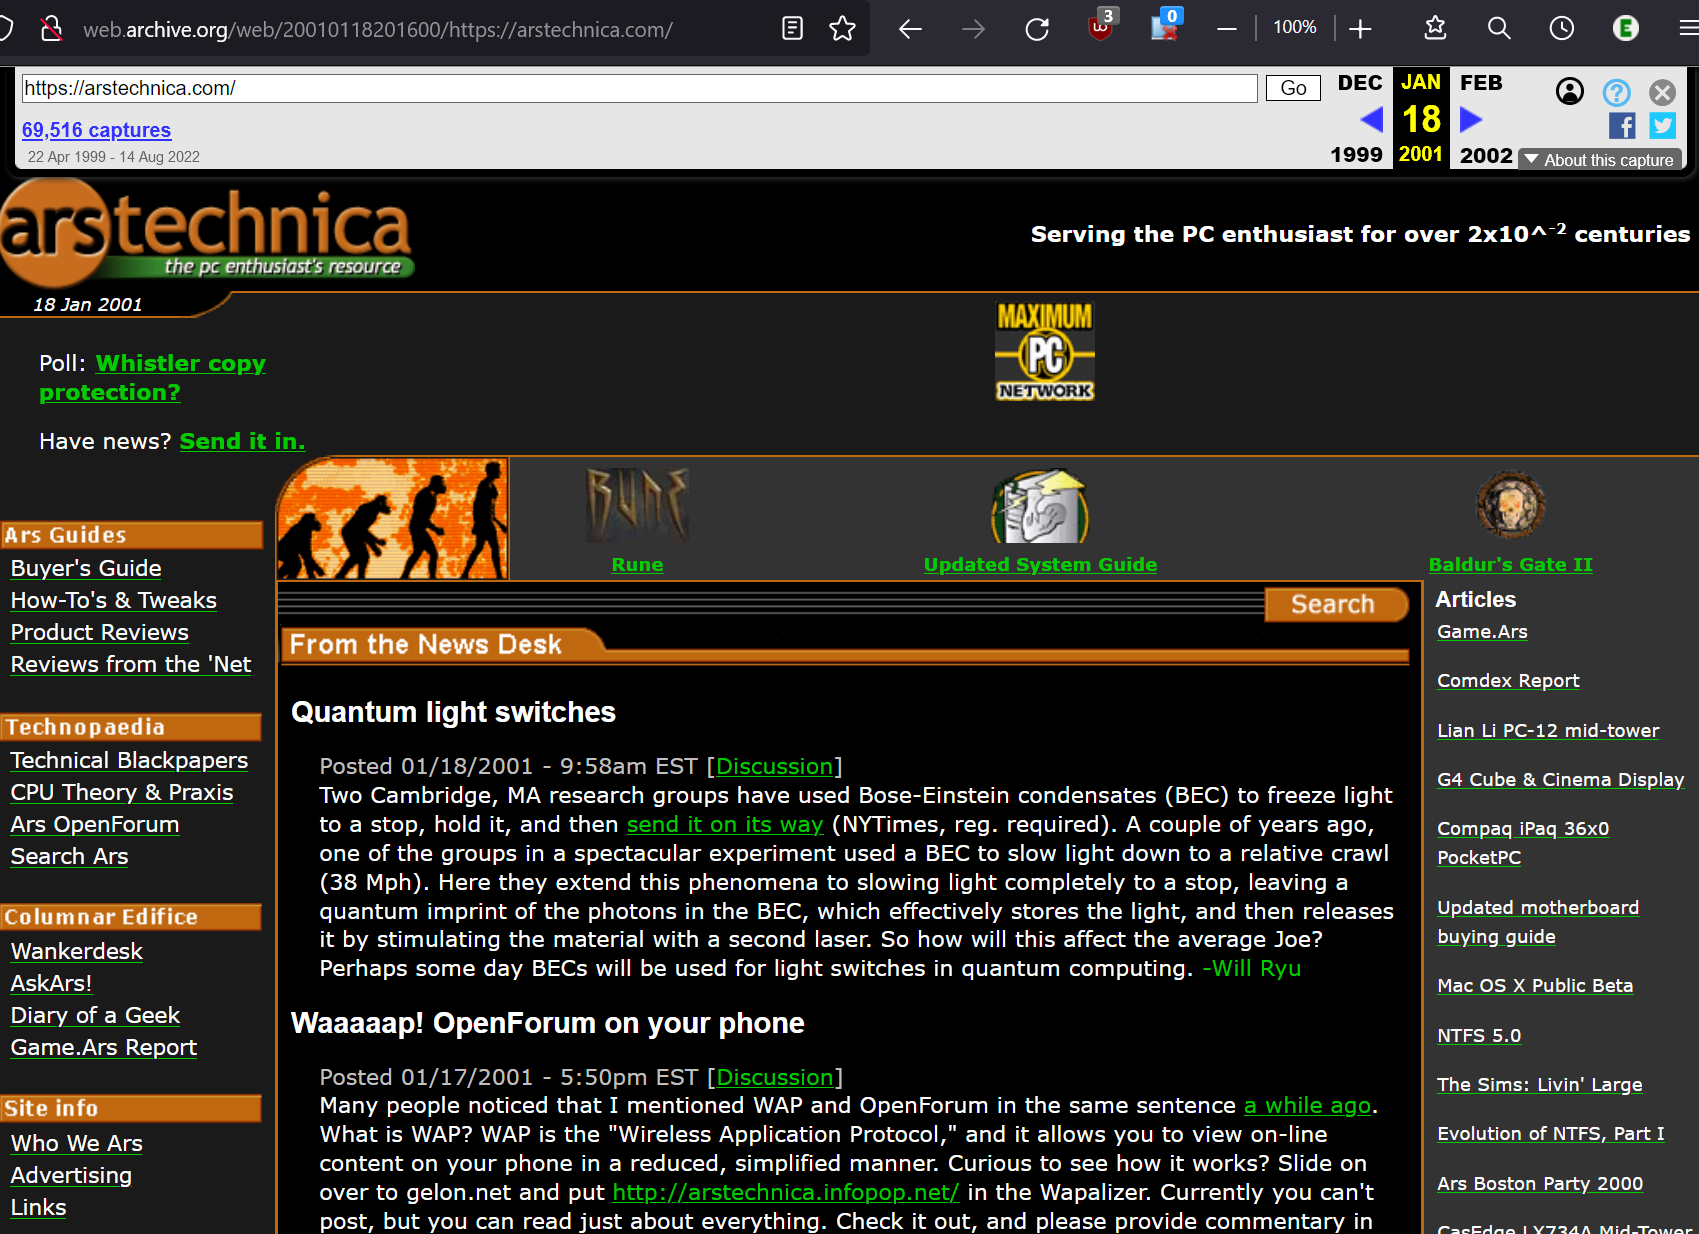Open the mail extension with 0 badge
This screenshot has height=1234, width=1699.
1165,25
